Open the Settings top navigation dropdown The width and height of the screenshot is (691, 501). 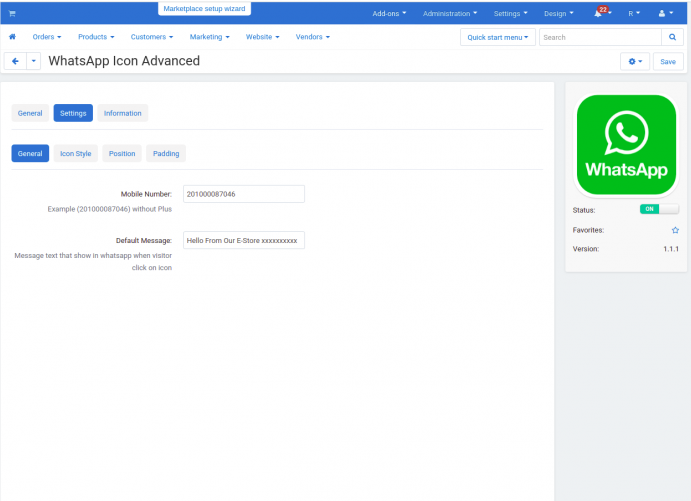point(510,13)
